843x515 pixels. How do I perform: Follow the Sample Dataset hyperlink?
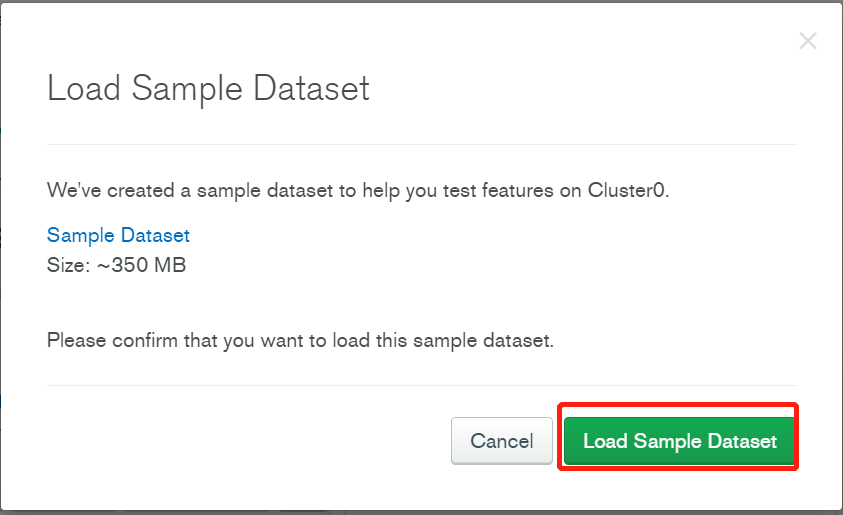click(118, 235)
